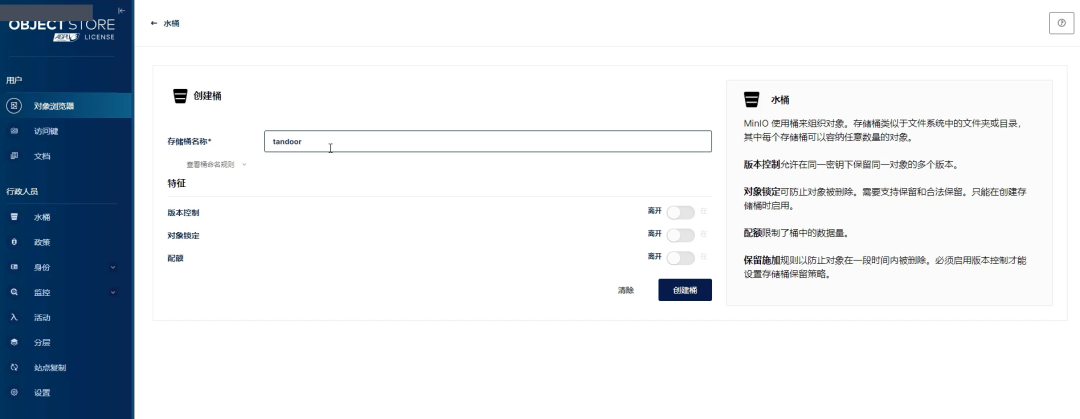Open the 文档 documentation icon
The height and width of the screenshot is (419, 1080).
click(x=14, y=156)
